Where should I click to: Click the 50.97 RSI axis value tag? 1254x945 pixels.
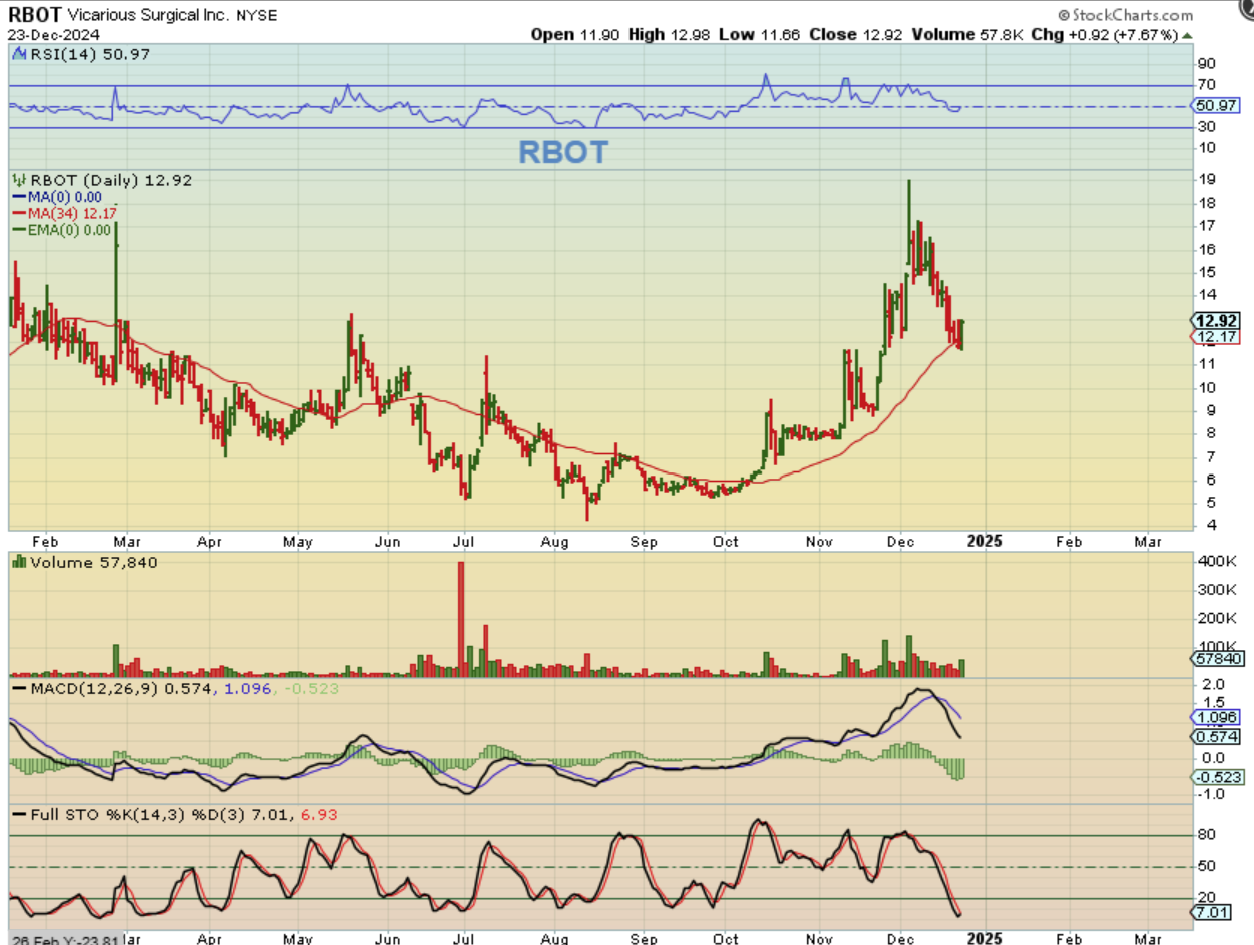tap(1216, 105)
